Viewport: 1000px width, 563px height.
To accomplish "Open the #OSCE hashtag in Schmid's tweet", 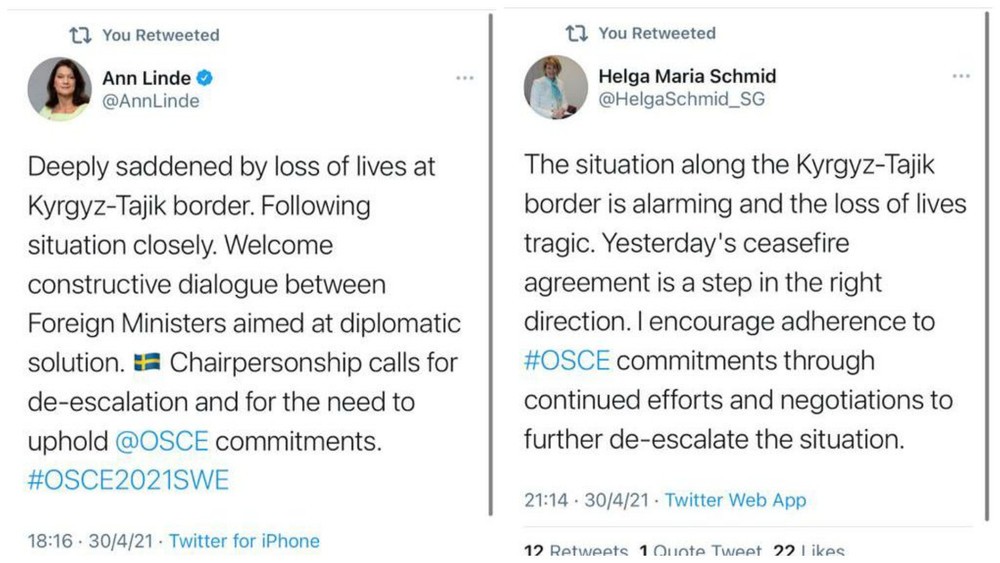I will point(566,360).
